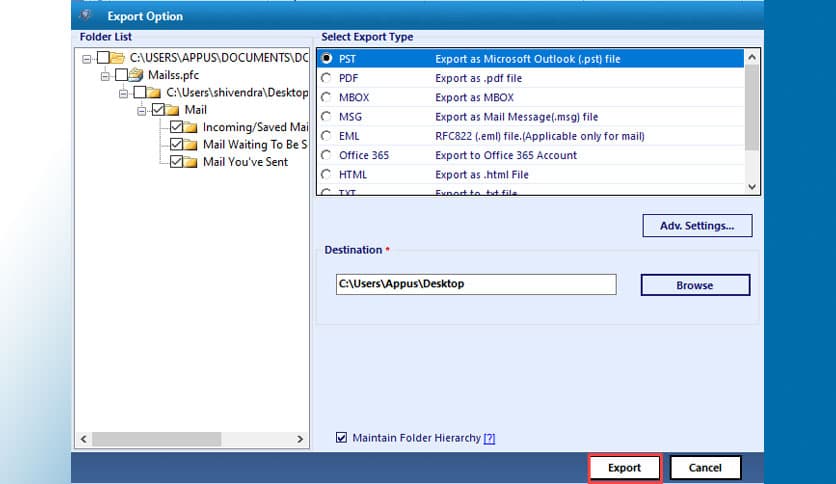
Task: Select C:\USERS\APPUS\DOCUMENTS root label
Action: (219, 58)
